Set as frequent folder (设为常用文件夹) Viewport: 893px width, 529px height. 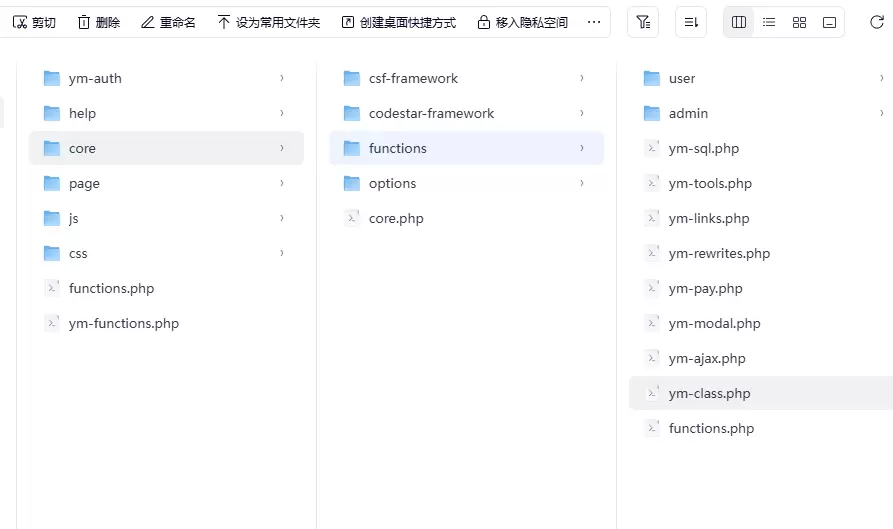[x=269, y=22]
